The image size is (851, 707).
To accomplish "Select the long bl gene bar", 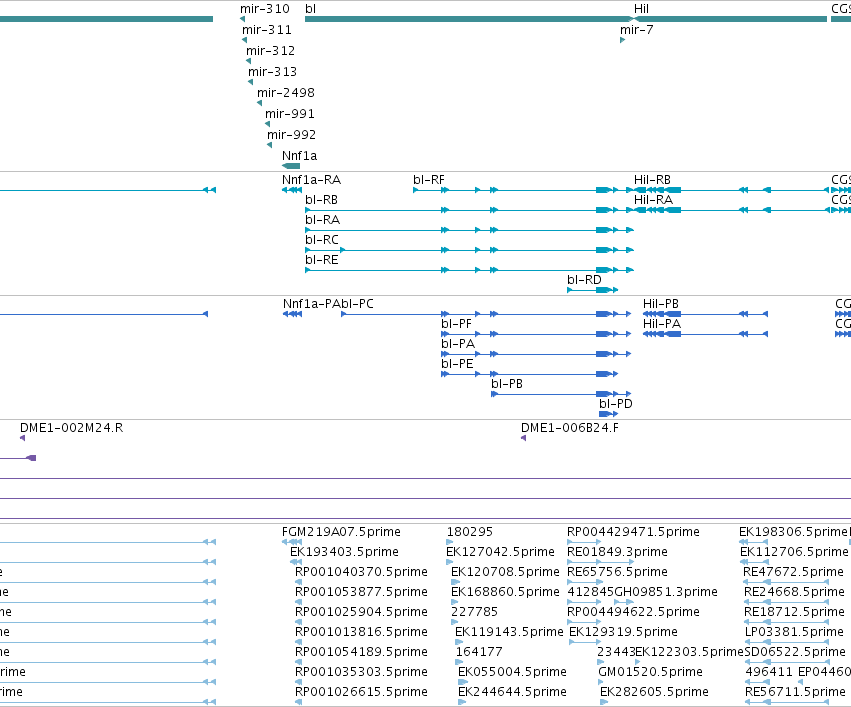I will (469, 19).
